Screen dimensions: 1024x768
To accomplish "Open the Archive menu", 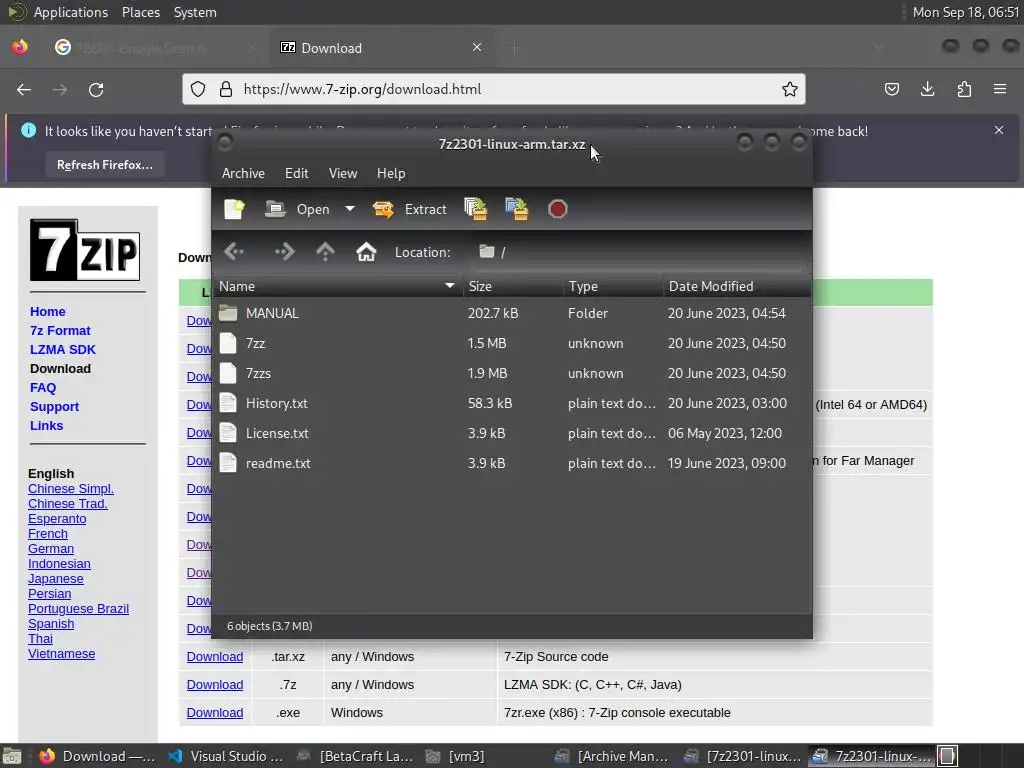I will 243,173.
